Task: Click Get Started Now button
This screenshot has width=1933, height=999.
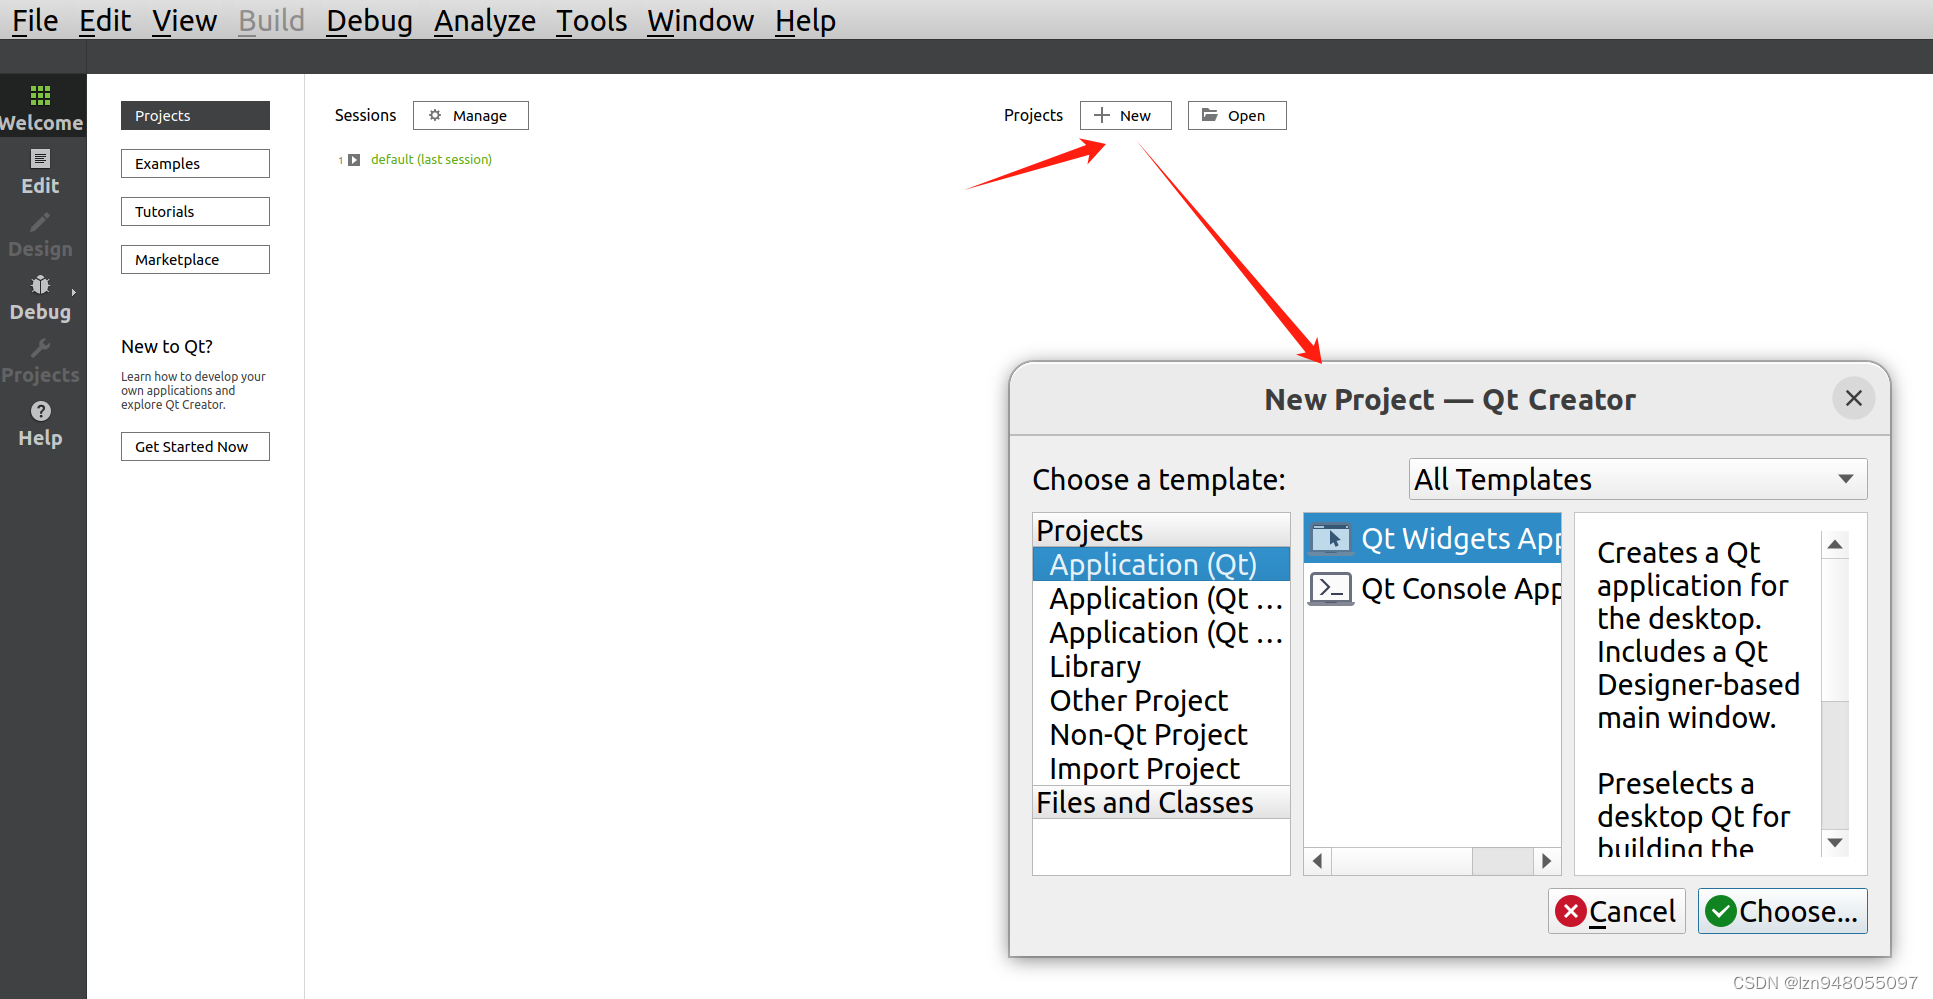Action: pyautogui.click(x=195, y=447)
